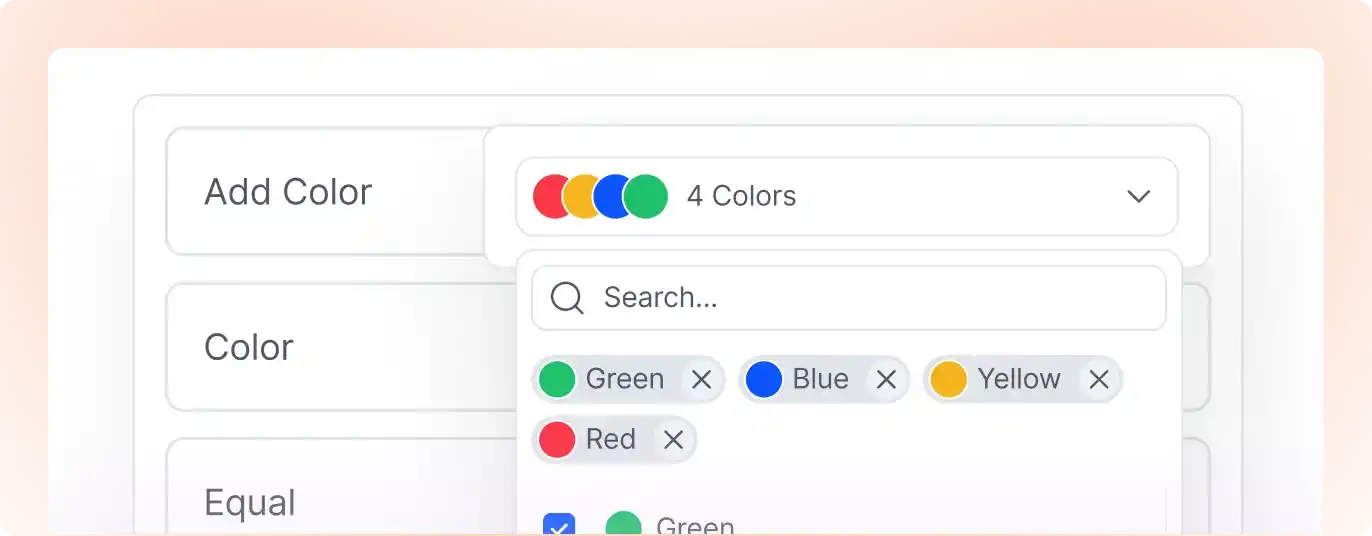Click the magnifying glass search icon
The width and height of the screenshot is (1372, 536).
click(x=567, y=298)
